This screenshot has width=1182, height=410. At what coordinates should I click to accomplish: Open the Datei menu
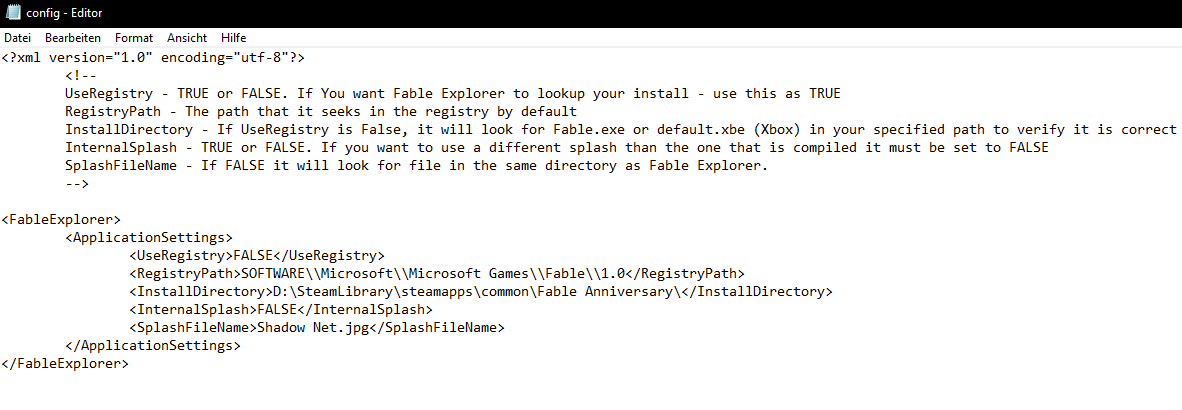[x=18, y=37]
